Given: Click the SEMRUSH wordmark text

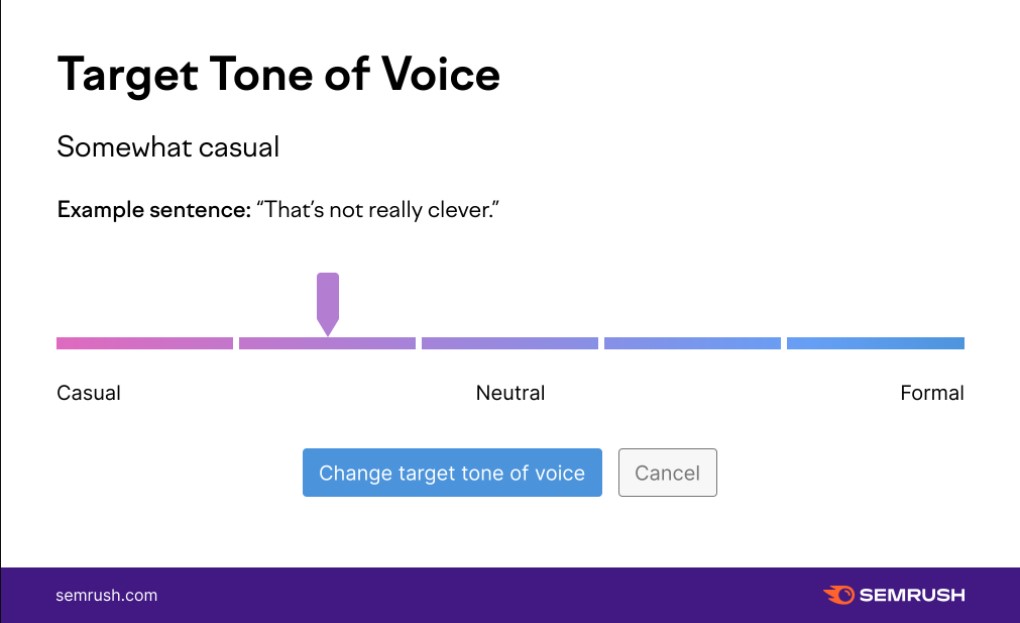Looking at the screenshot, I should click(x=910, y=595).
